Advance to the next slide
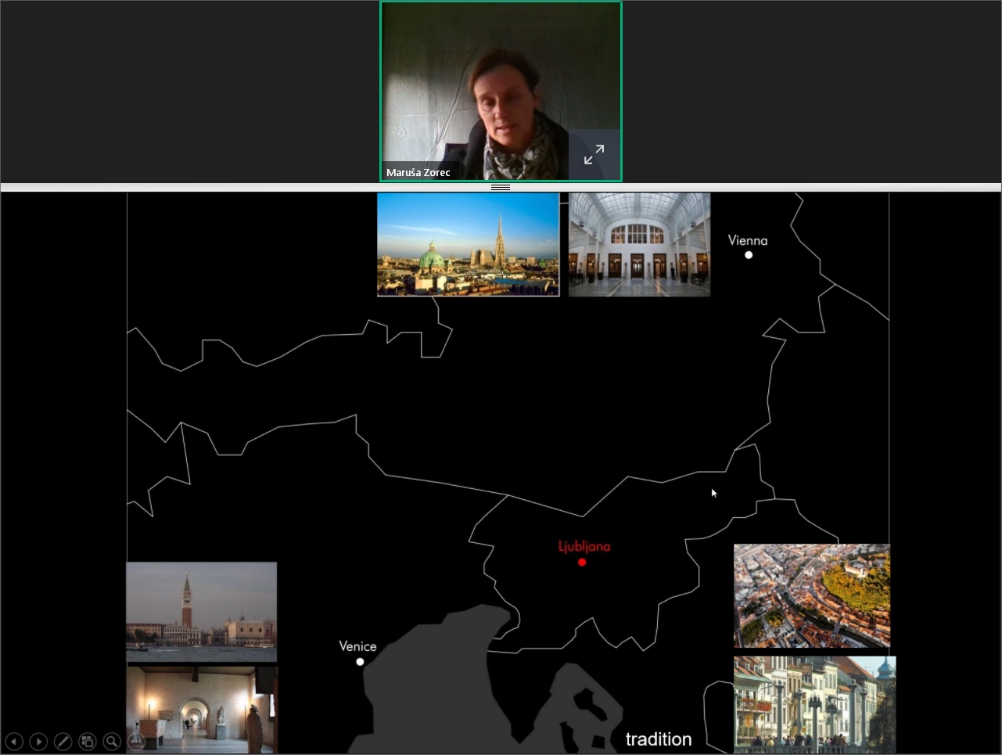Screen dimensions: 1002x755 [38, 742]
